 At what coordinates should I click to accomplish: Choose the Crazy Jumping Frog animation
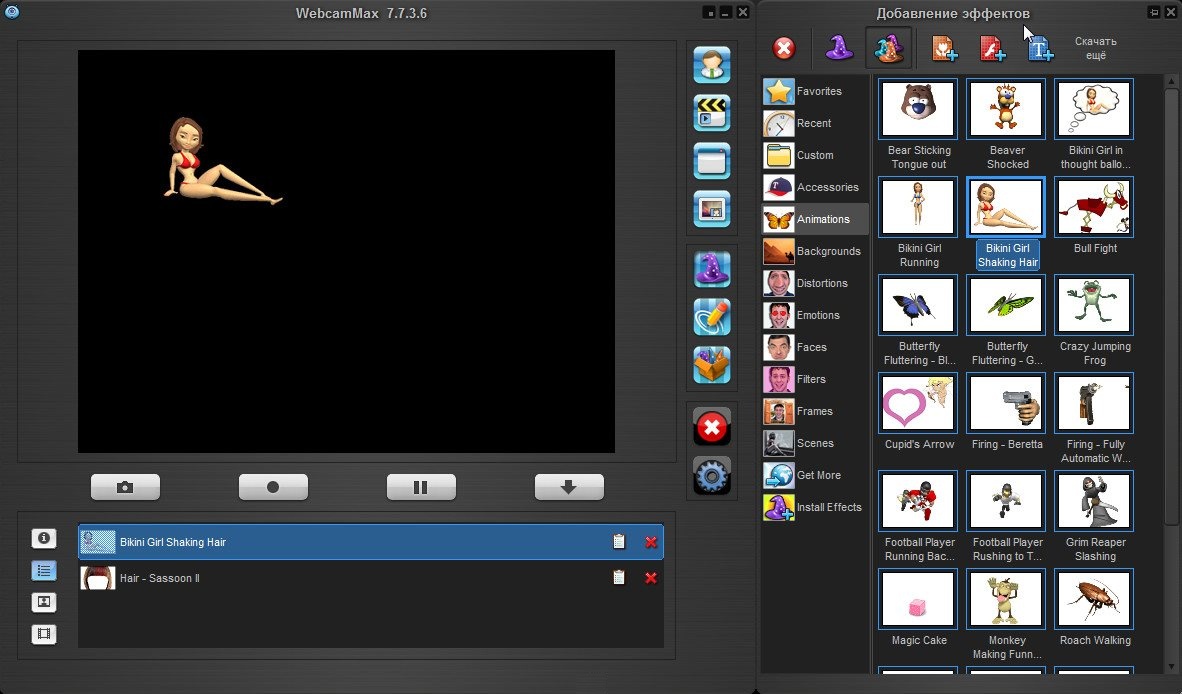click(1094, 306)
